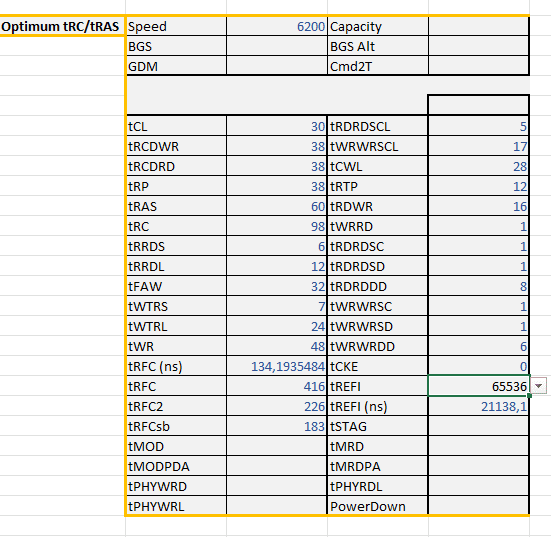
Task: Select the tRFCsb value 183
Action: 277,426
